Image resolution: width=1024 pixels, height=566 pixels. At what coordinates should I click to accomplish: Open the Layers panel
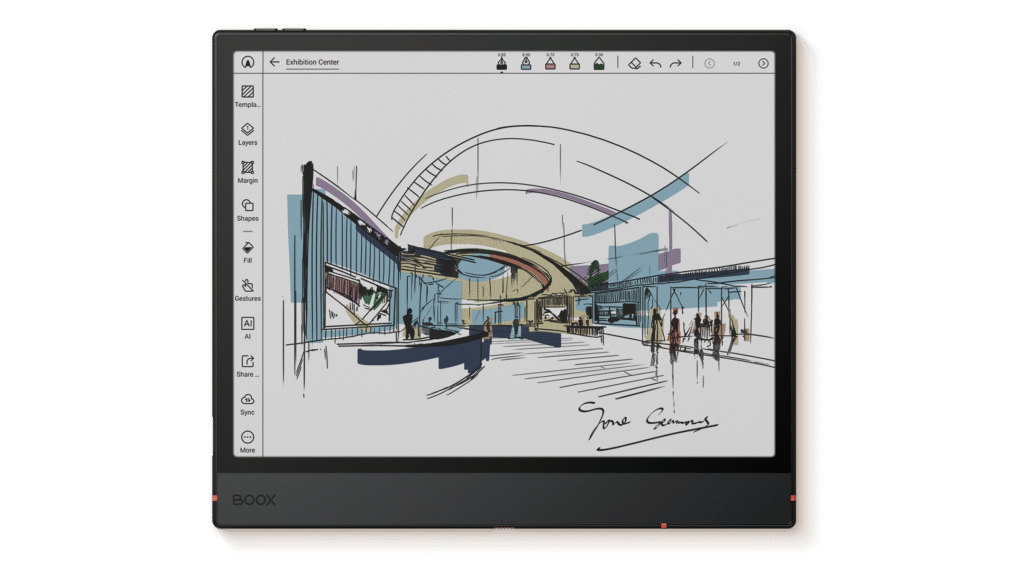point(247,130)
